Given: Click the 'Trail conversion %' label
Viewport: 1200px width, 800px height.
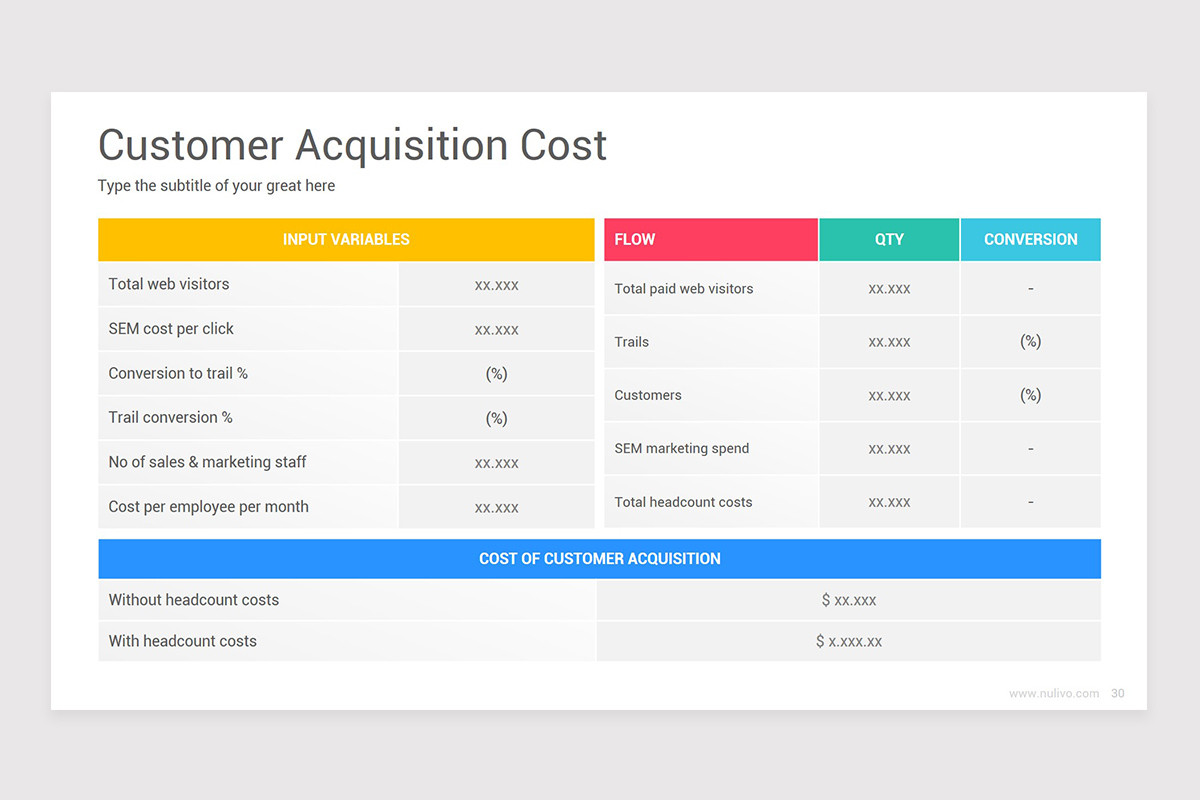Looking at the screenshot, I should pos(170,417).
